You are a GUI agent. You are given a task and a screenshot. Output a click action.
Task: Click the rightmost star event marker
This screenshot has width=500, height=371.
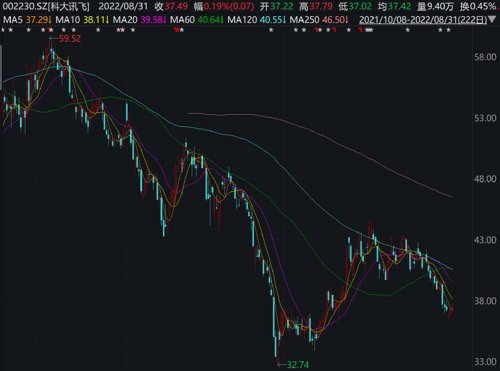click(448, 30)
